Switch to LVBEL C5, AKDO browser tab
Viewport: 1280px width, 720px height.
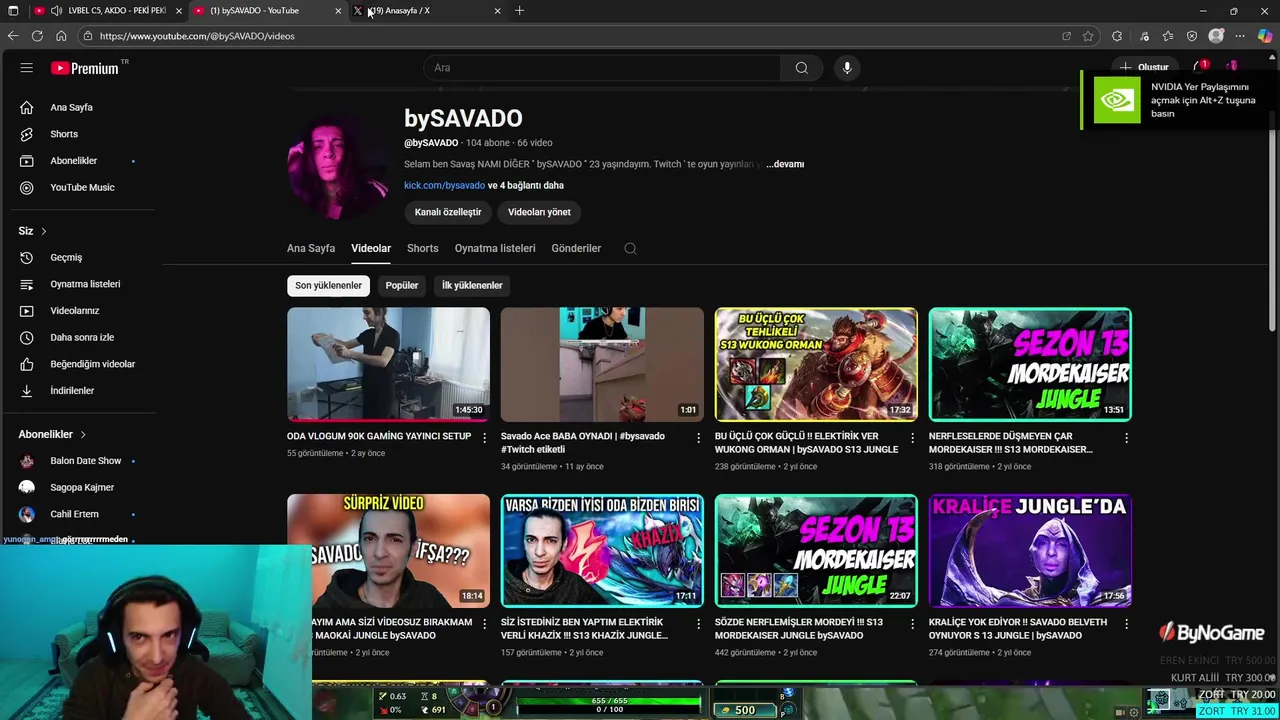(x=107, y=10)
